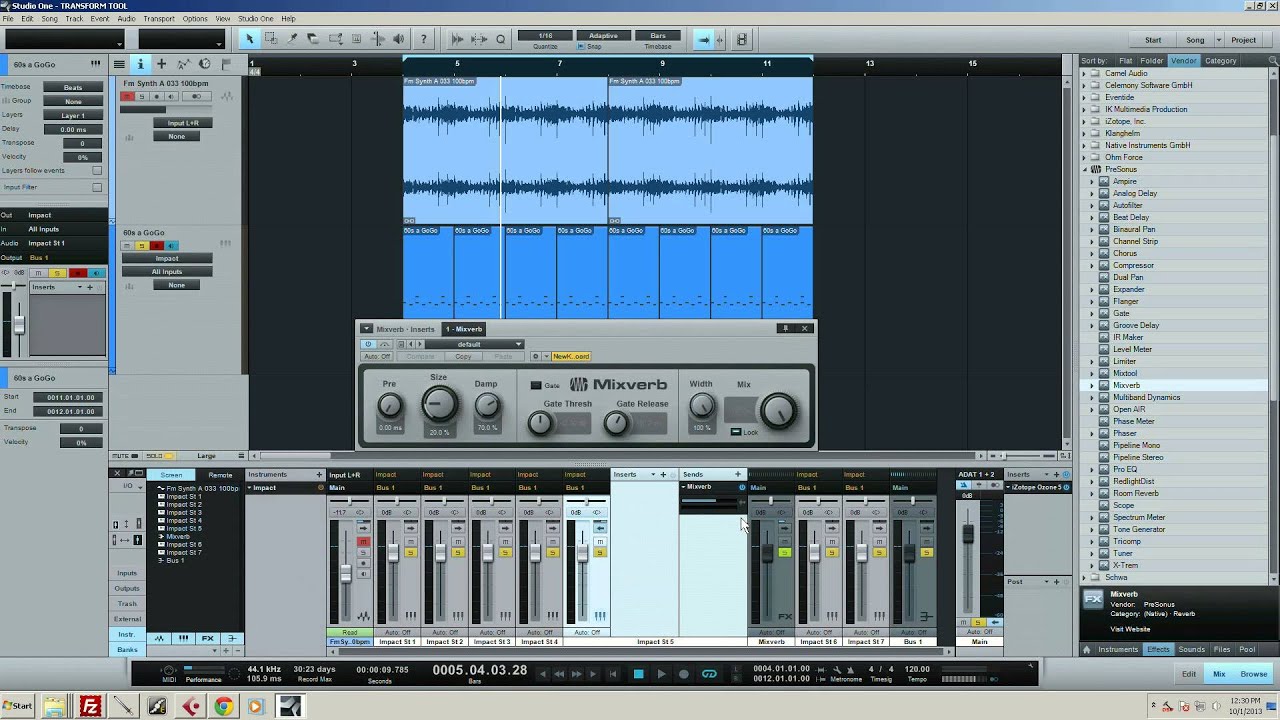Expand the Compressor plugin entry
Viewport: 1280px width, 720px height.
coord(1092,265)
